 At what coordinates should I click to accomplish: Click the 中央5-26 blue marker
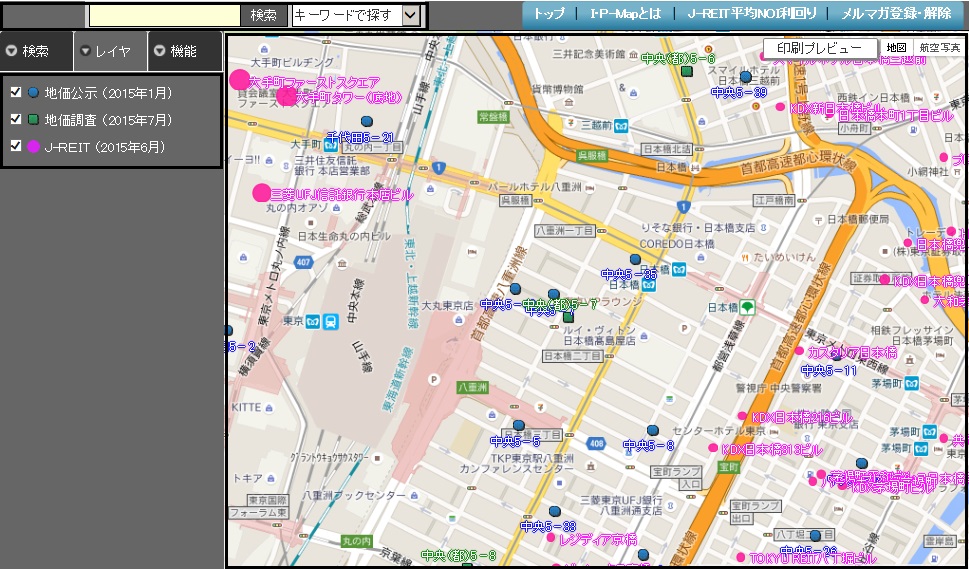click(x=815, y=536)
